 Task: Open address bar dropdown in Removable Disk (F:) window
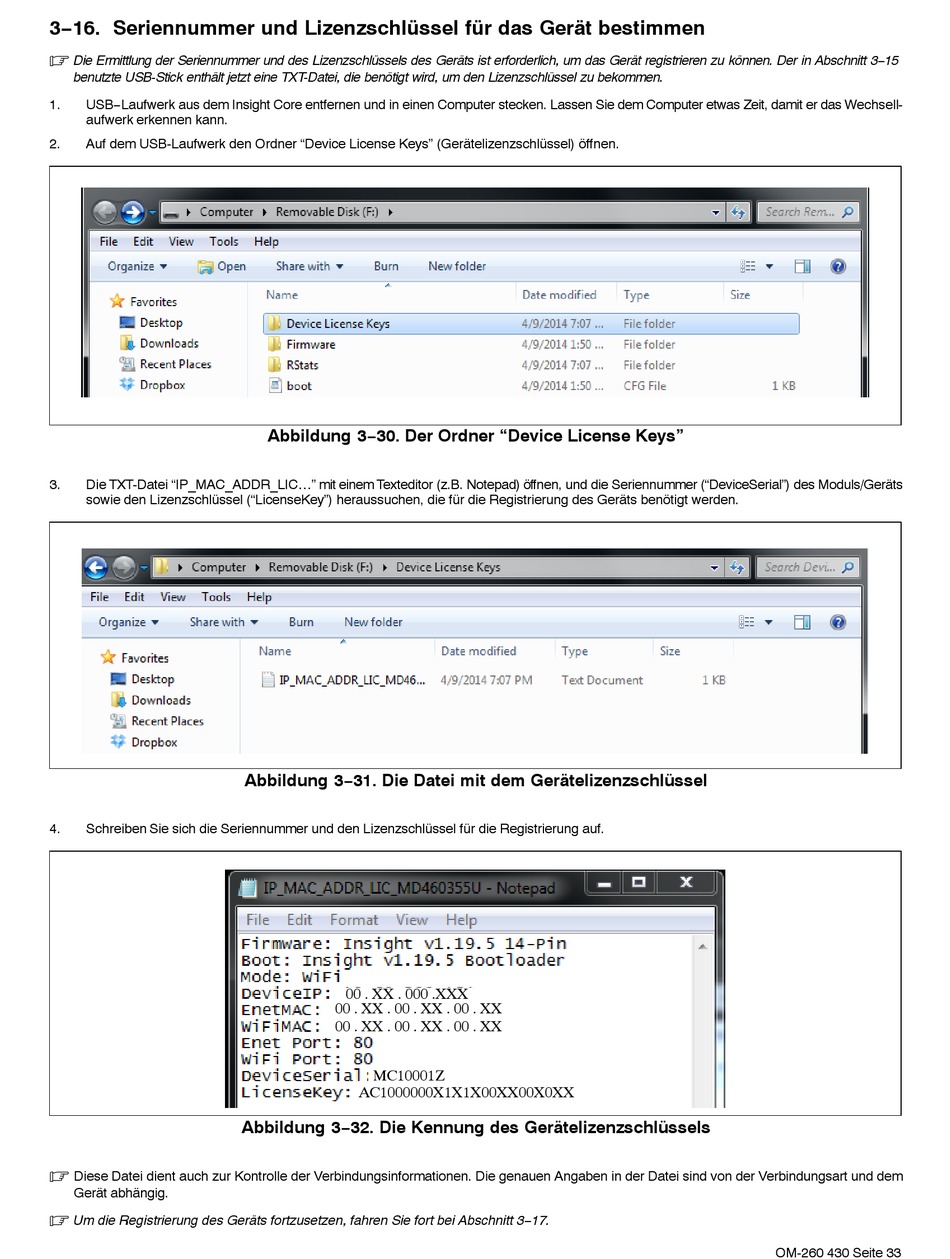tap(715, 212)
